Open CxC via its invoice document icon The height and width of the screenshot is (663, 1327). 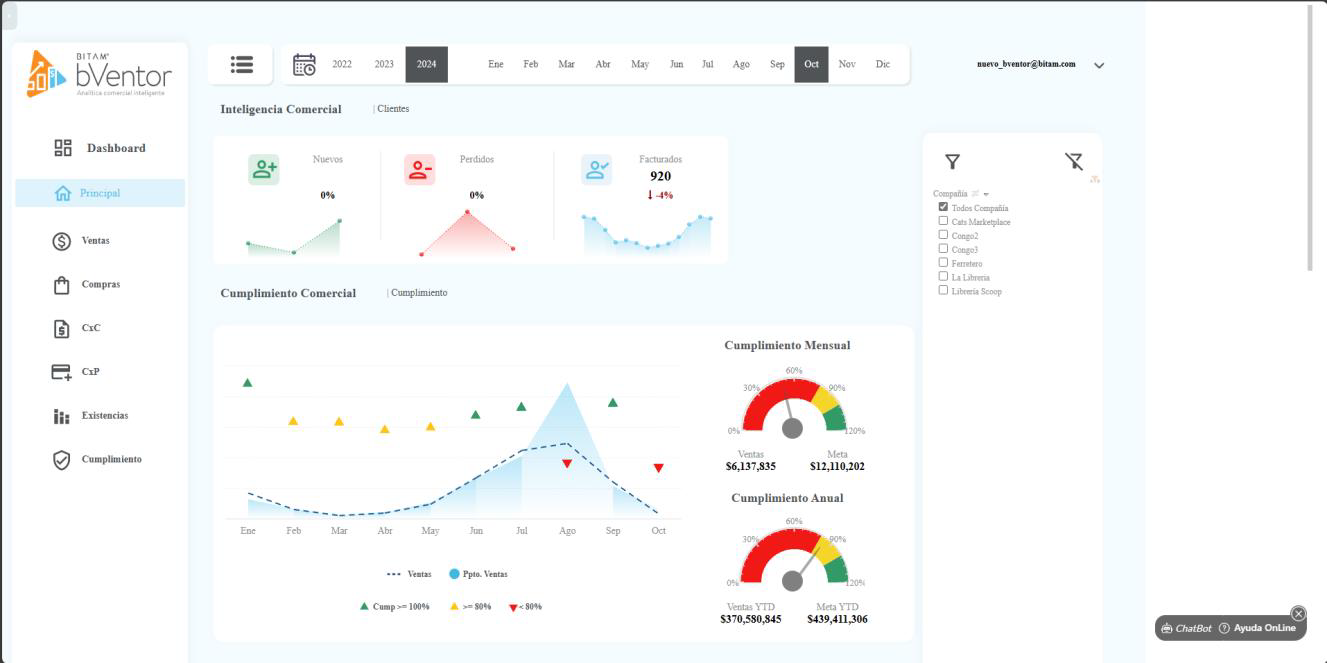point(61,328)
